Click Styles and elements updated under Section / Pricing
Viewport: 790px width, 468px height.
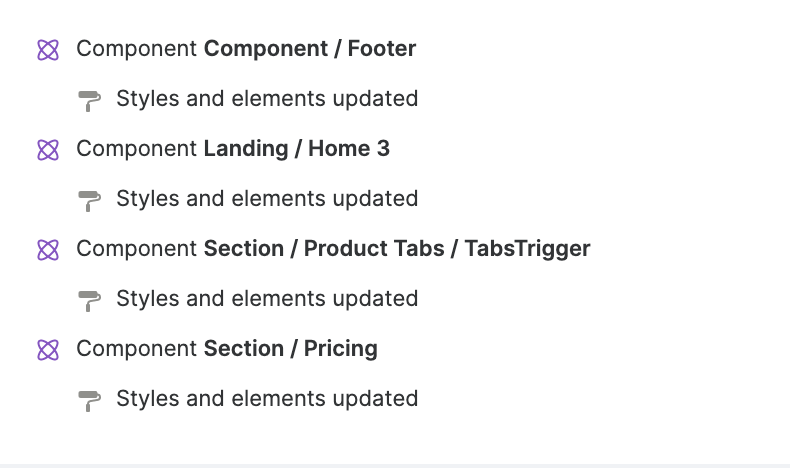coord(267,398)
